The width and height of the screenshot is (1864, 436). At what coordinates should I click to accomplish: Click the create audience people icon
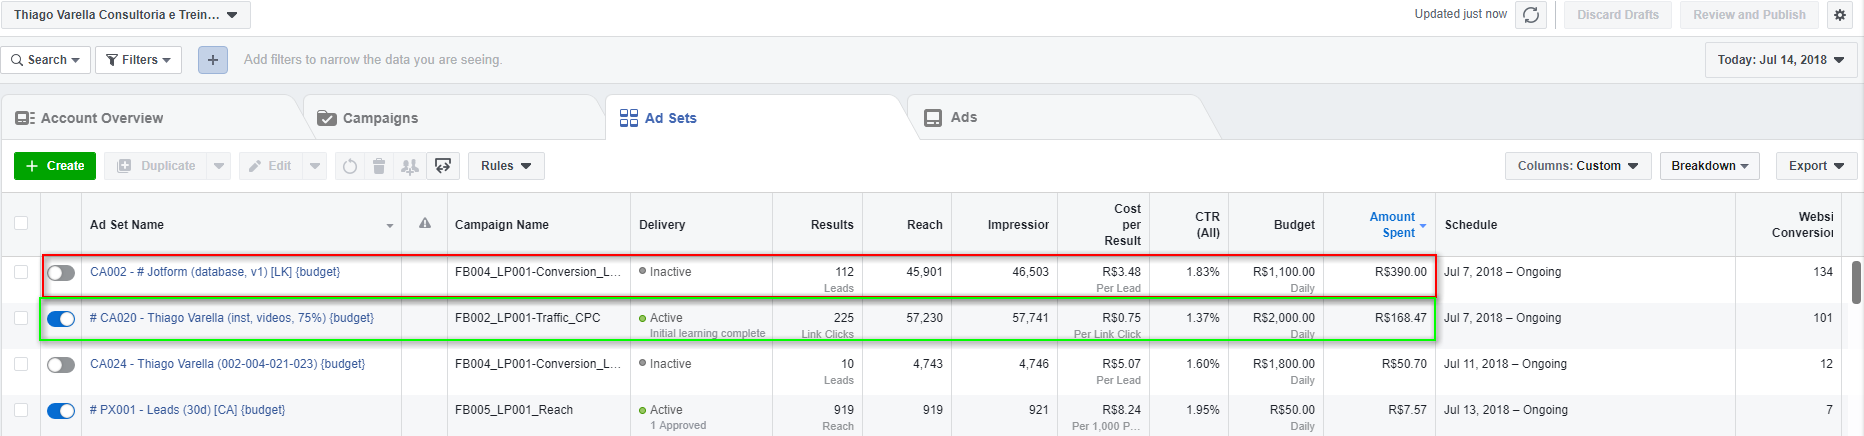[409, 166]
